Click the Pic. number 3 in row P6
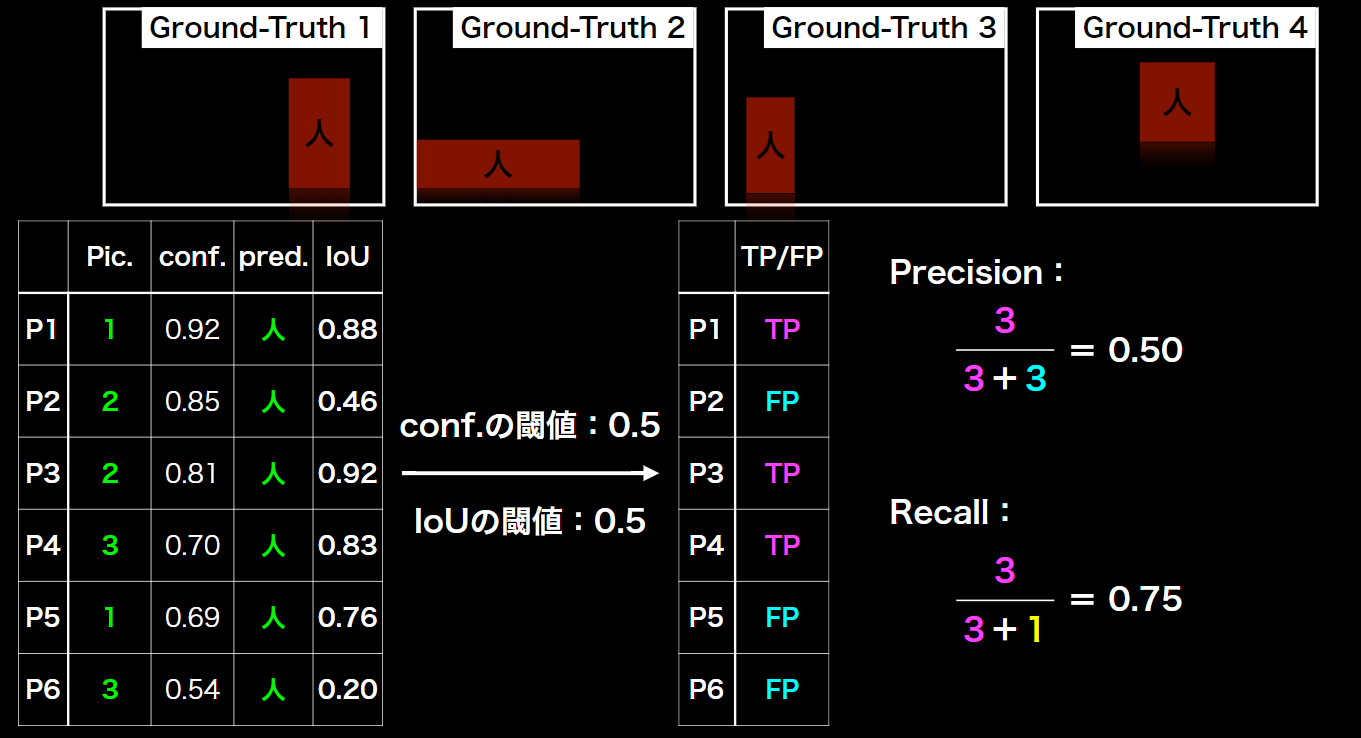Screen dimensions: 1361x738 tap(110, 689)
